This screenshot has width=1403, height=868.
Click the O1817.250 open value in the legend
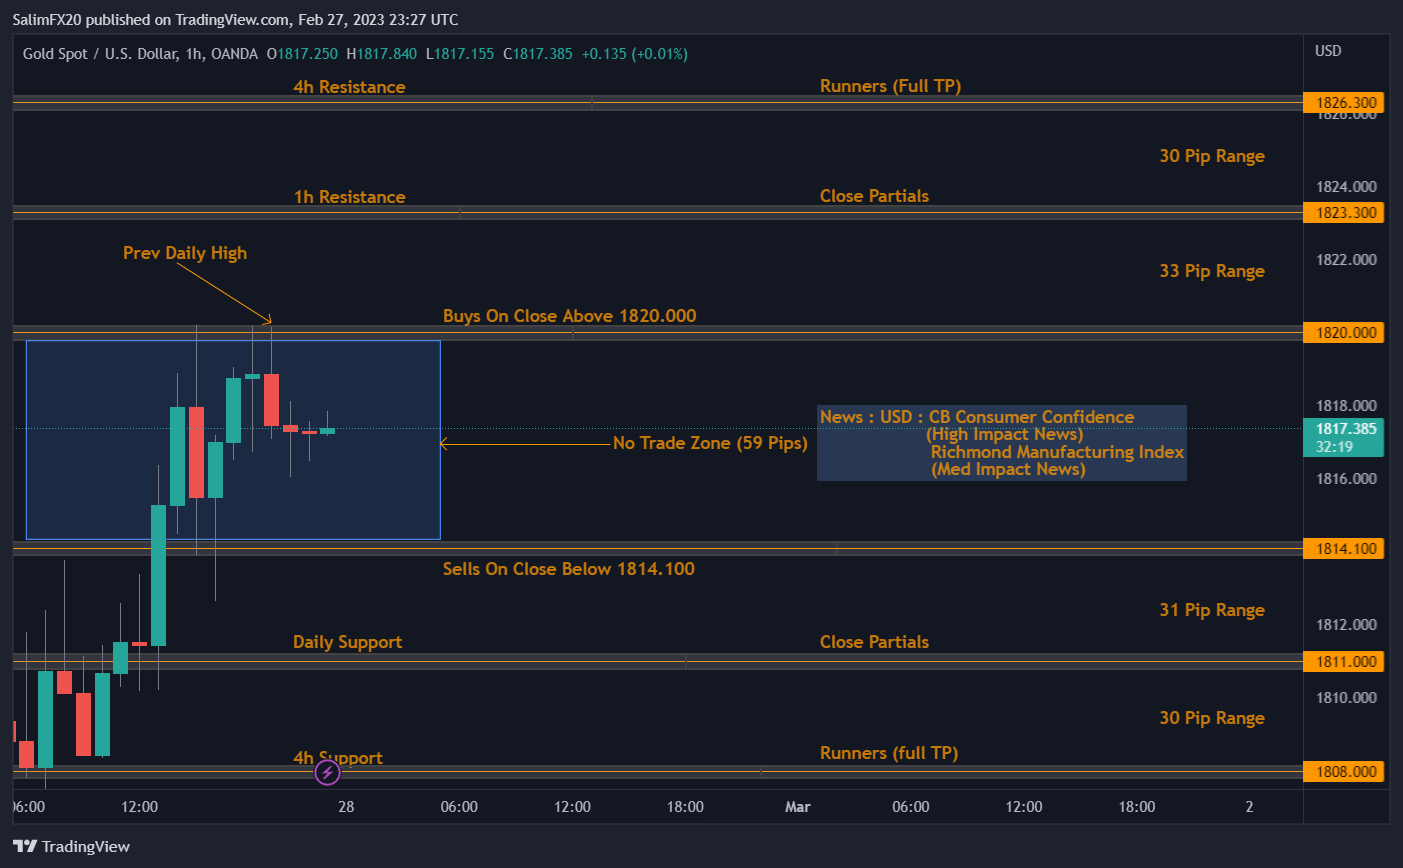click(x=301, y=54)
